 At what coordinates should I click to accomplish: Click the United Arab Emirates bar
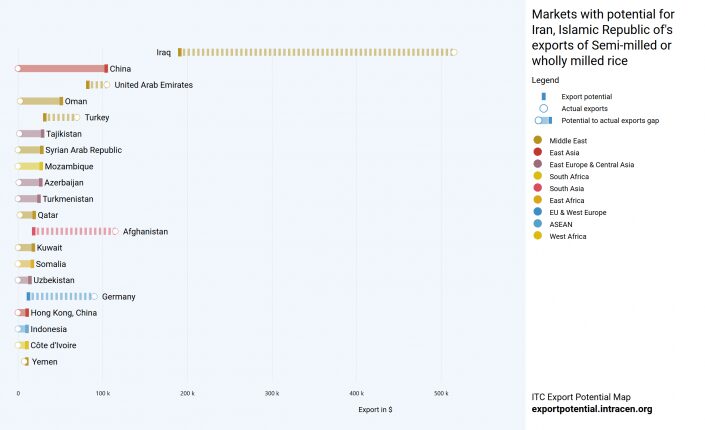click(x=98, y=85)
